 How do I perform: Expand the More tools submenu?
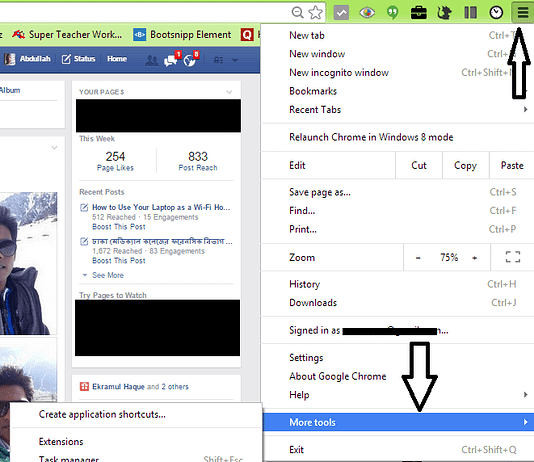(398, 423)
